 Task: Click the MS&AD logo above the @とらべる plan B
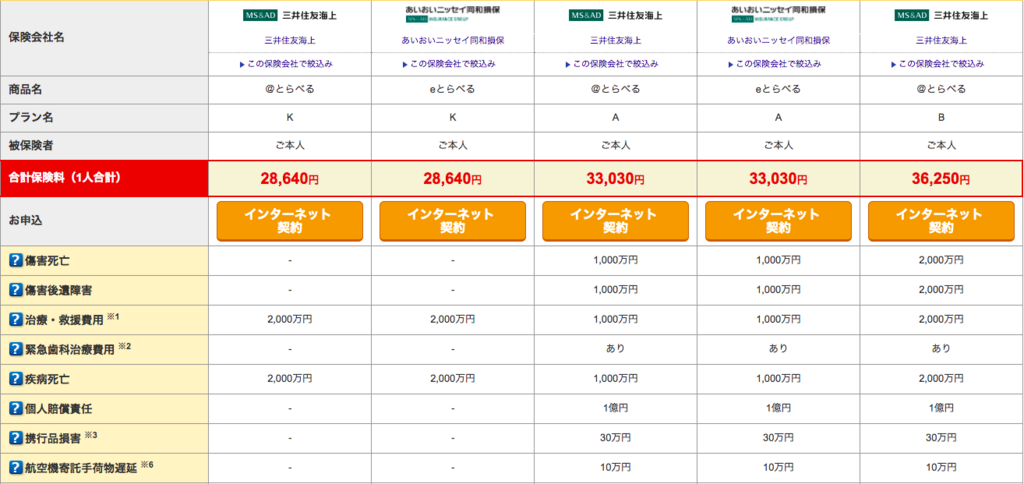pos(942,16)
